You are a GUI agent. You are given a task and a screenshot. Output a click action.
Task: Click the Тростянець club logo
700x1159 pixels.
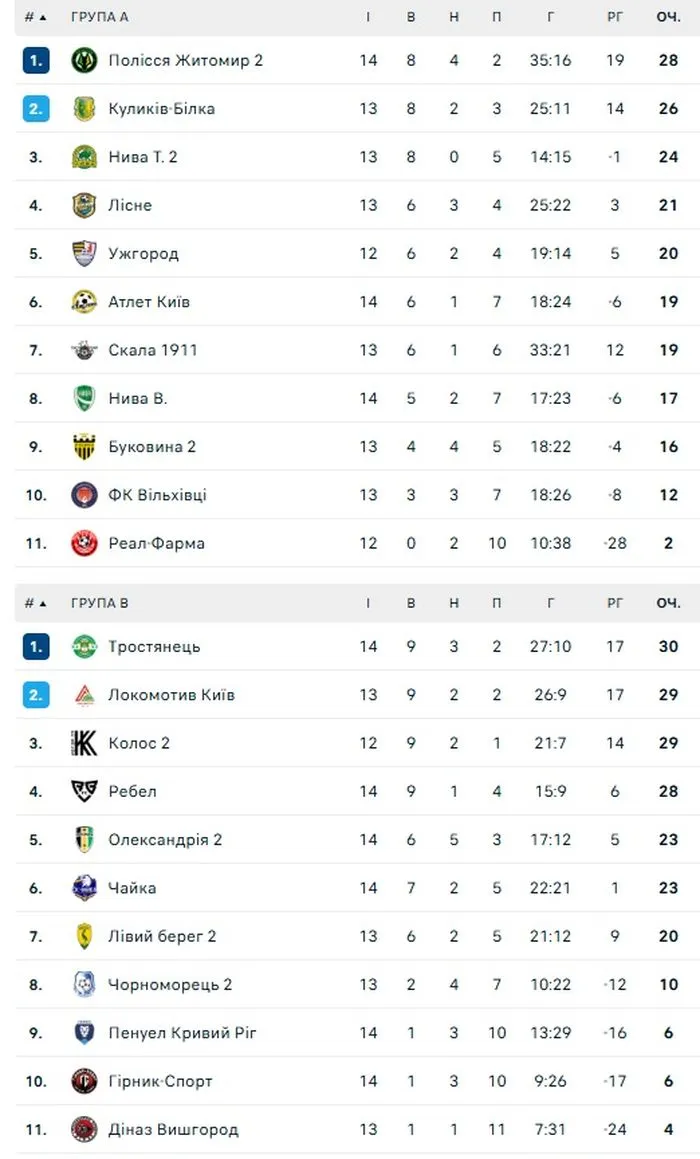click(84, 647)
